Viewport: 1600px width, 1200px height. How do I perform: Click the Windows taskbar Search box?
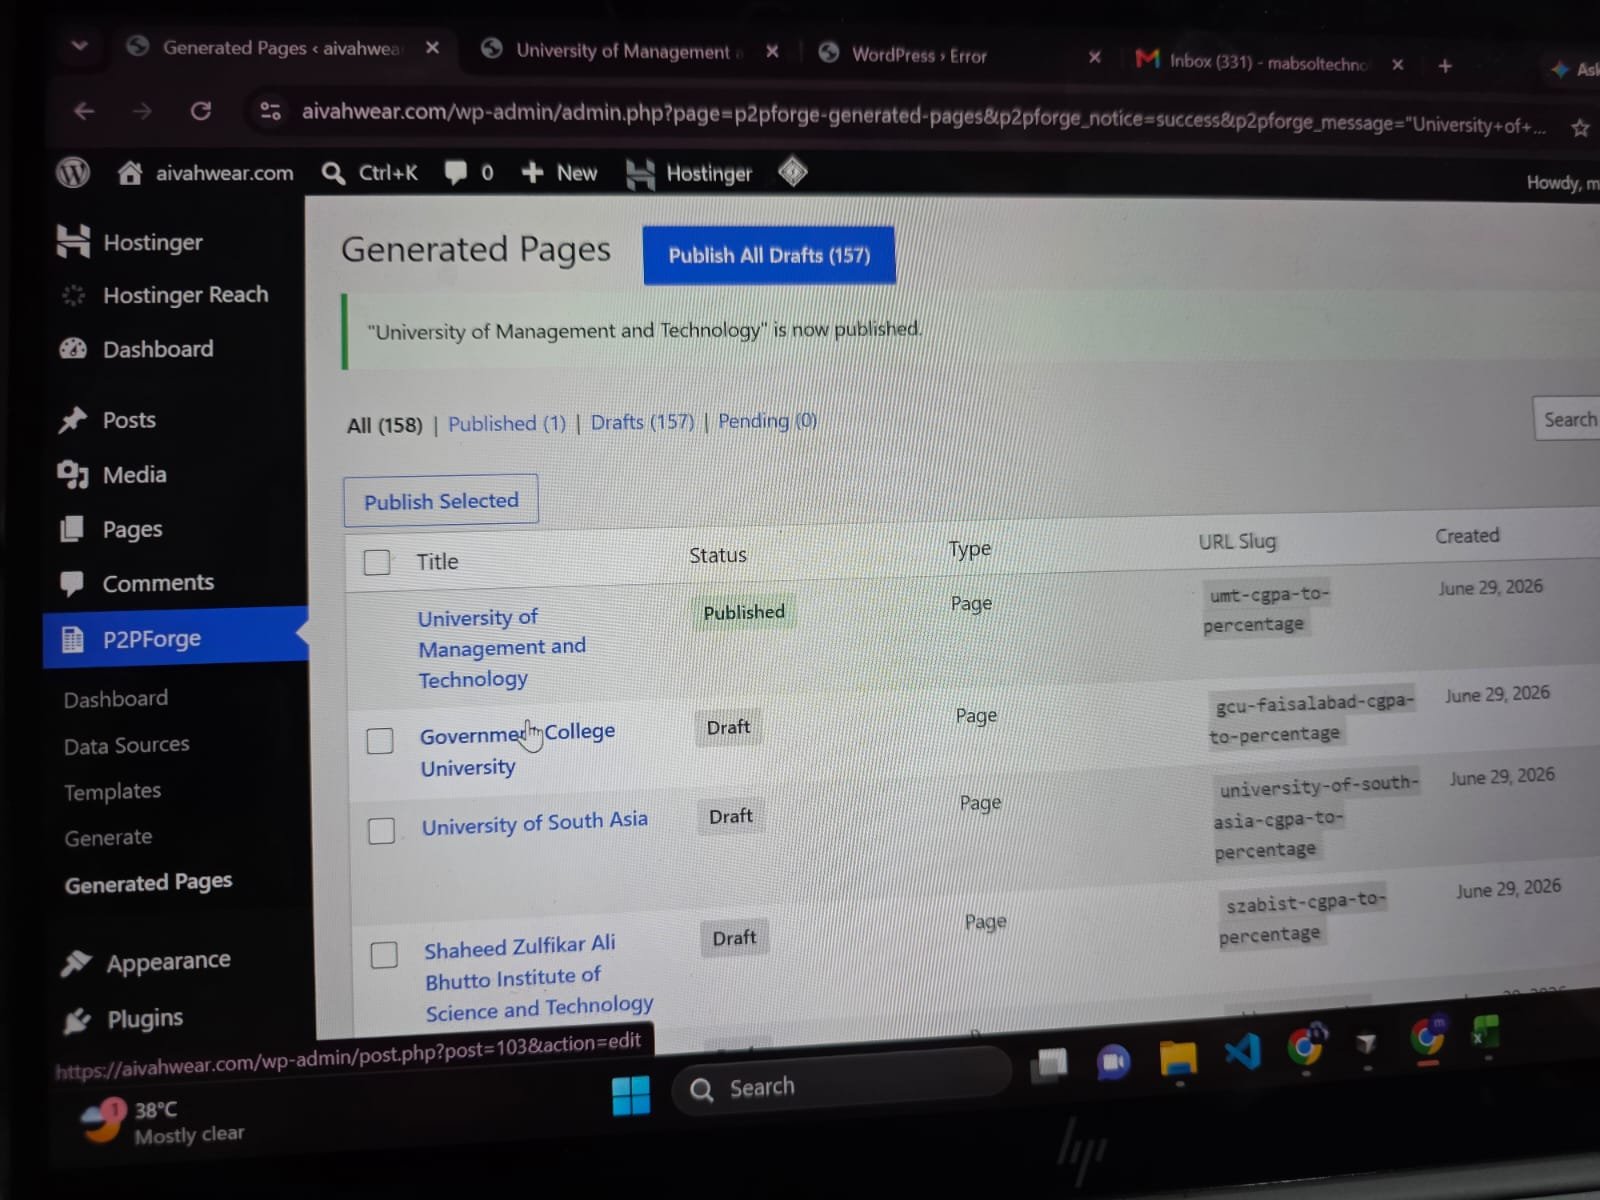point(840,1083)
